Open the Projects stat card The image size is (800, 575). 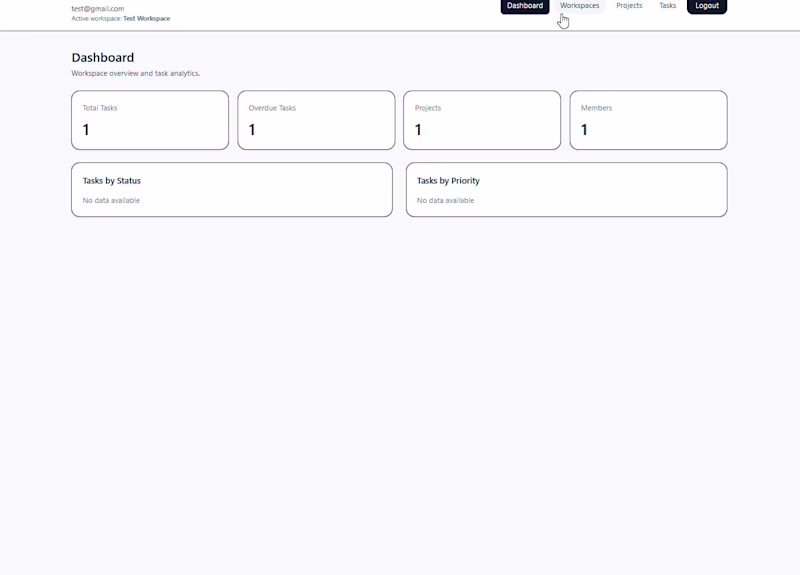click(482, 120)
